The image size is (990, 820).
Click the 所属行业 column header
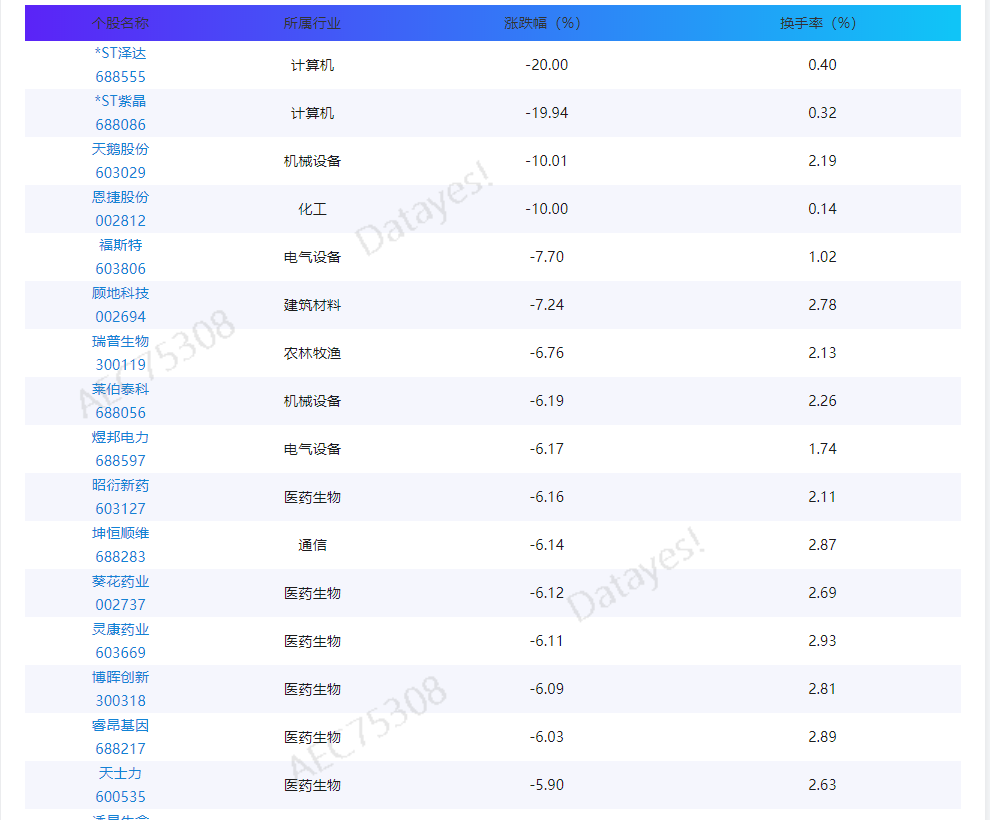coord(310,21)
